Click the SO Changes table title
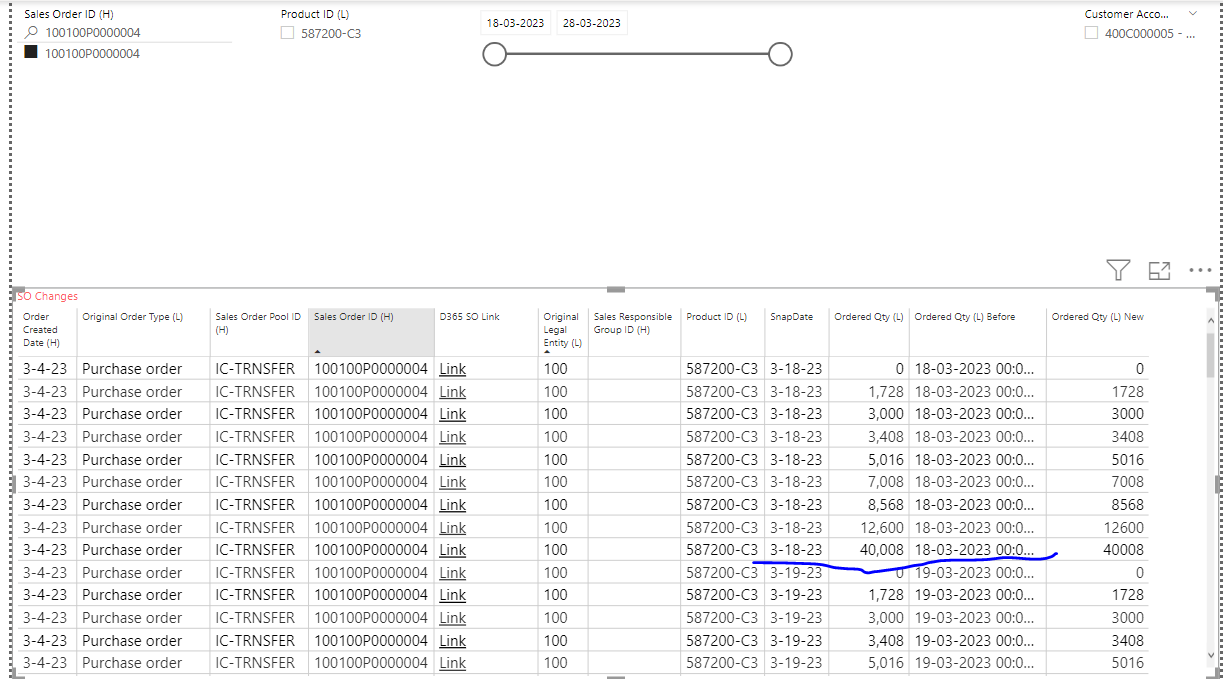The width and height of the screenshot is (1223, 679). pos(48,296)
